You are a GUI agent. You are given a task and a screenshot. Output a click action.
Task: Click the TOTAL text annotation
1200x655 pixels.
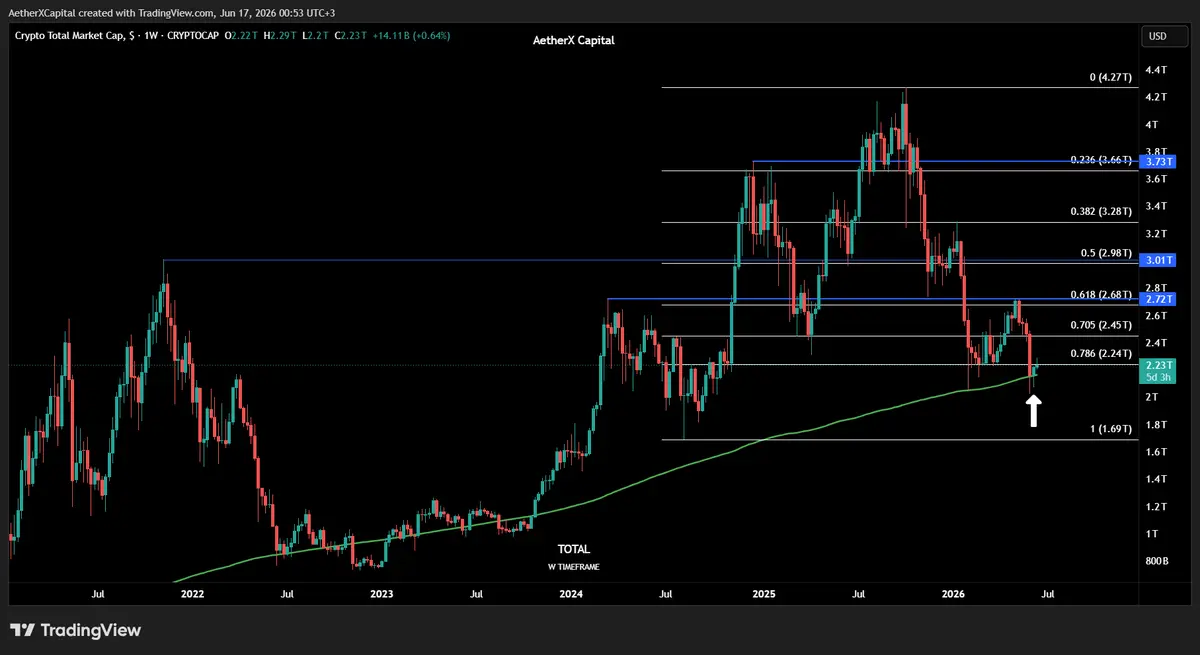tap(574, 549)
